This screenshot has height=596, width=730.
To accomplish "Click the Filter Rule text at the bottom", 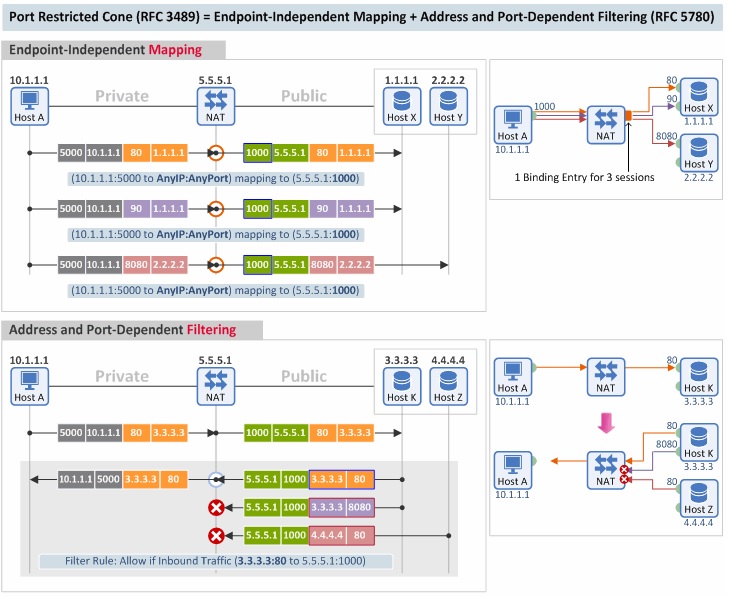I will click(215, 561).
